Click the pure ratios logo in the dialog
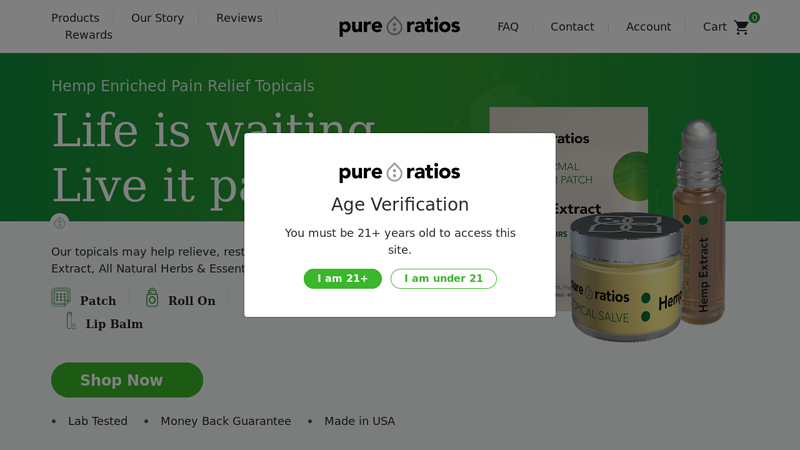 (x=399, y=172)
